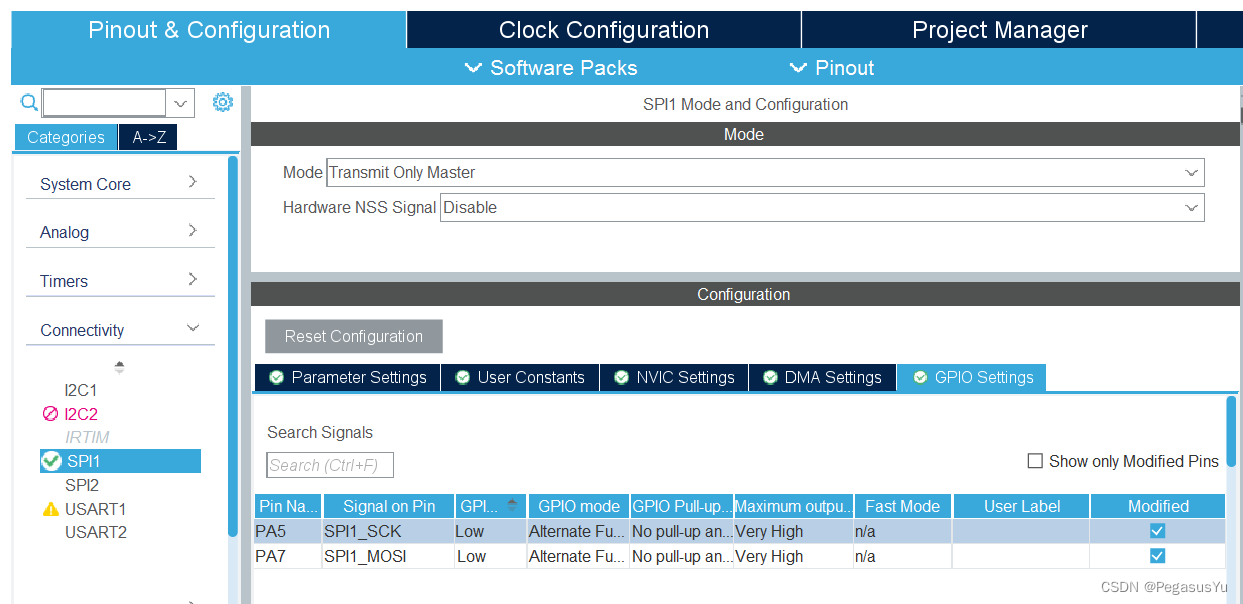Switch to Project Manager tab

pos(999,30)
